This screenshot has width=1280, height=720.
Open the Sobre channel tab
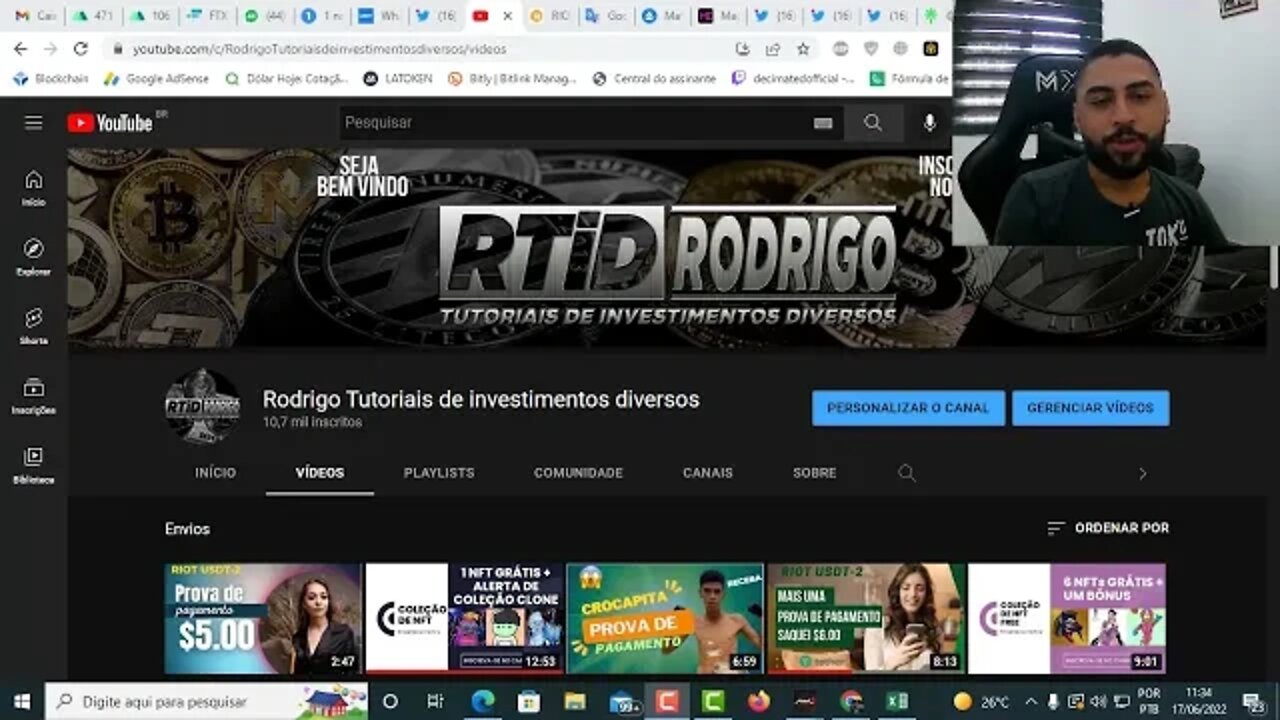814,473
